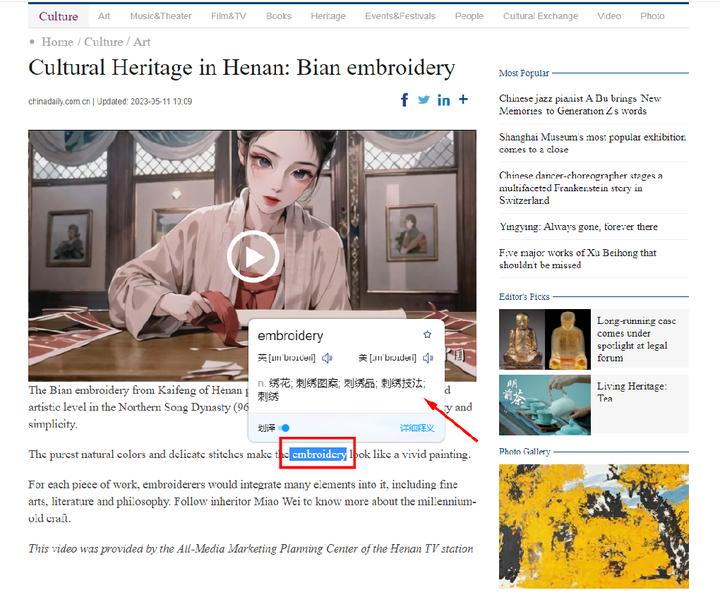View the yellow painting in Photo Gallery

[x=594, y=526]
